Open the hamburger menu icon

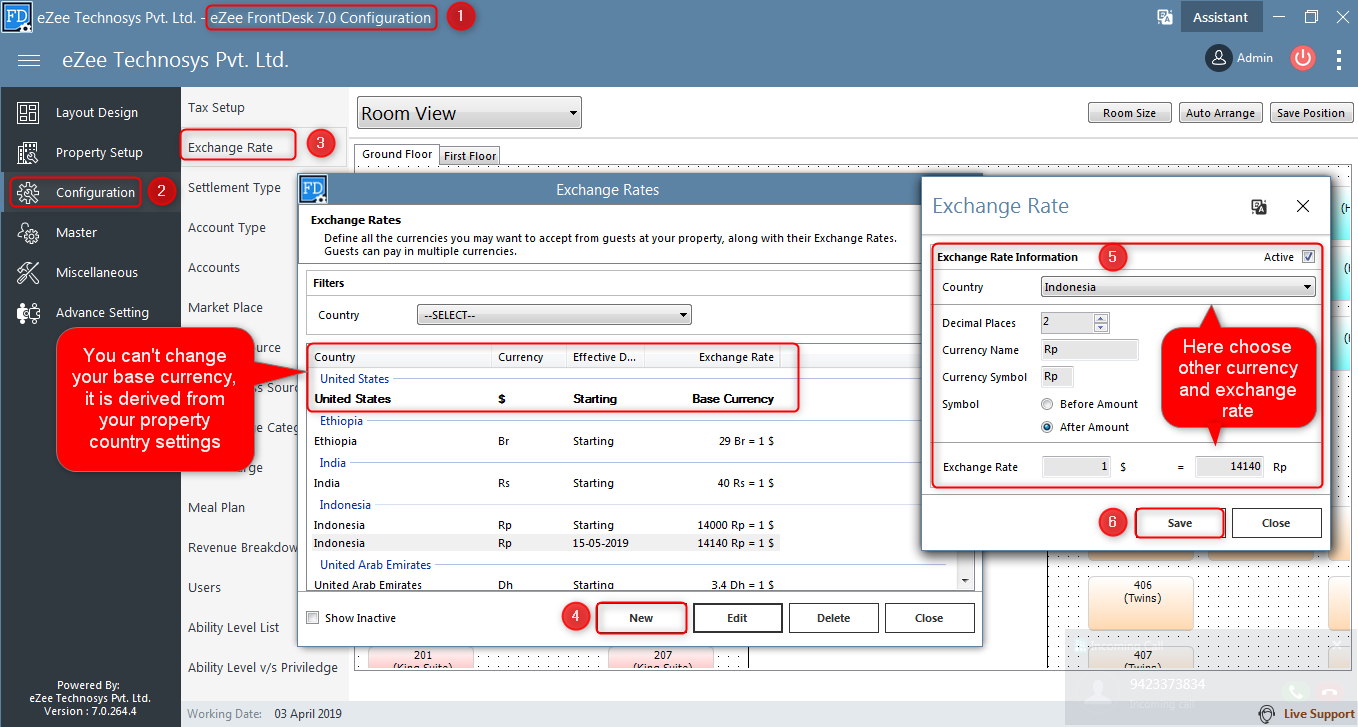pyautogui.click(x=29, y=60)
